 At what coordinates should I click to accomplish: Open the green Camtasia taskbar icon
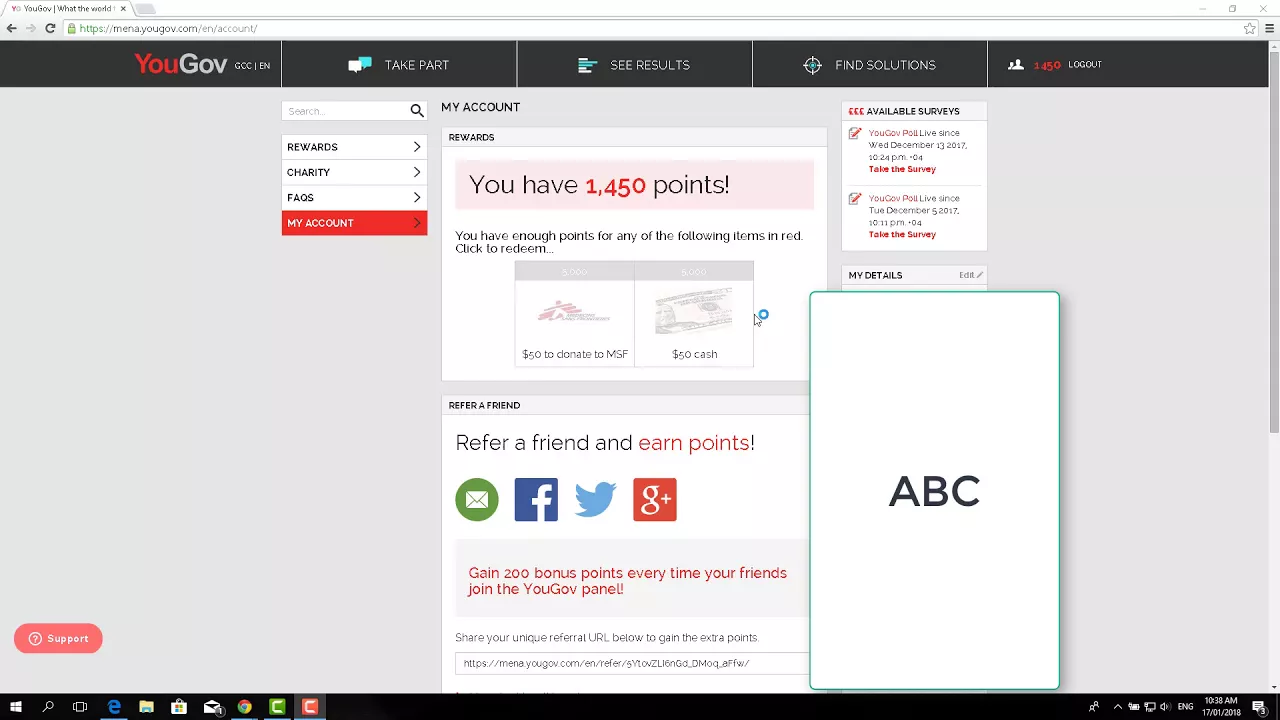point(277,707)
